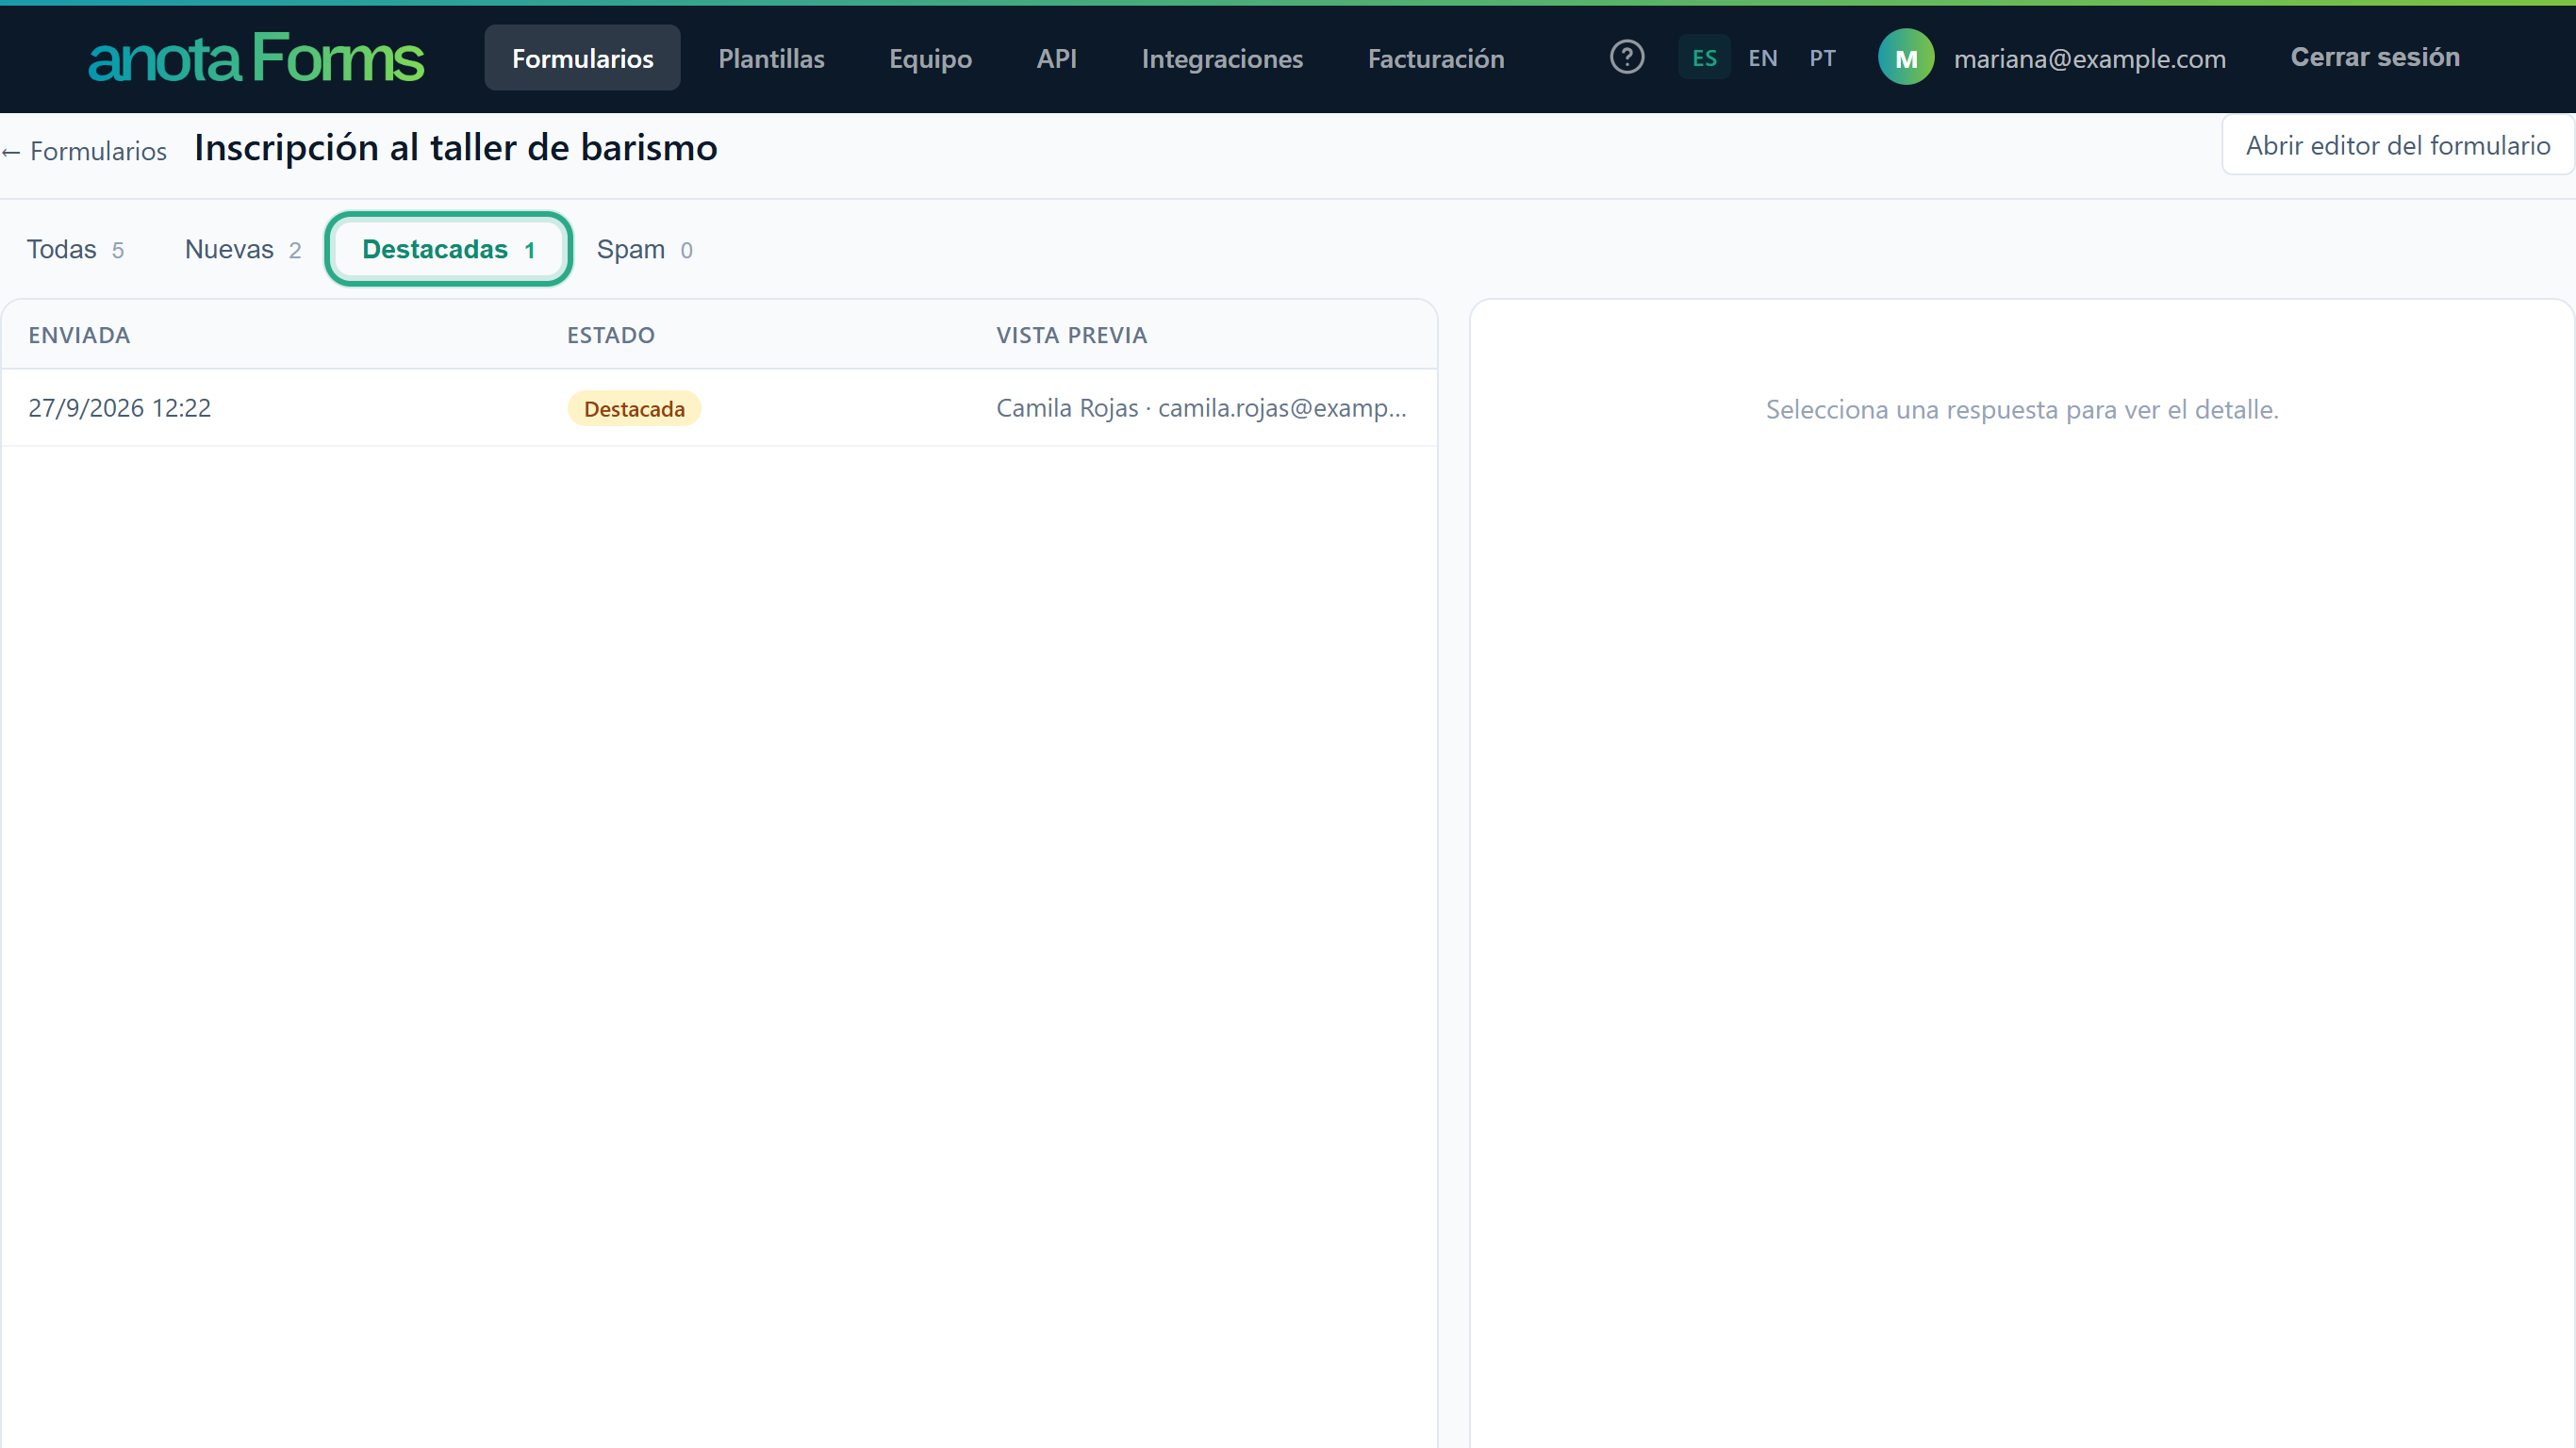The width and height of the screenshot is (2576, 1448).
Task: Click the ESTADO column header
Action: [x=611, y=335]
